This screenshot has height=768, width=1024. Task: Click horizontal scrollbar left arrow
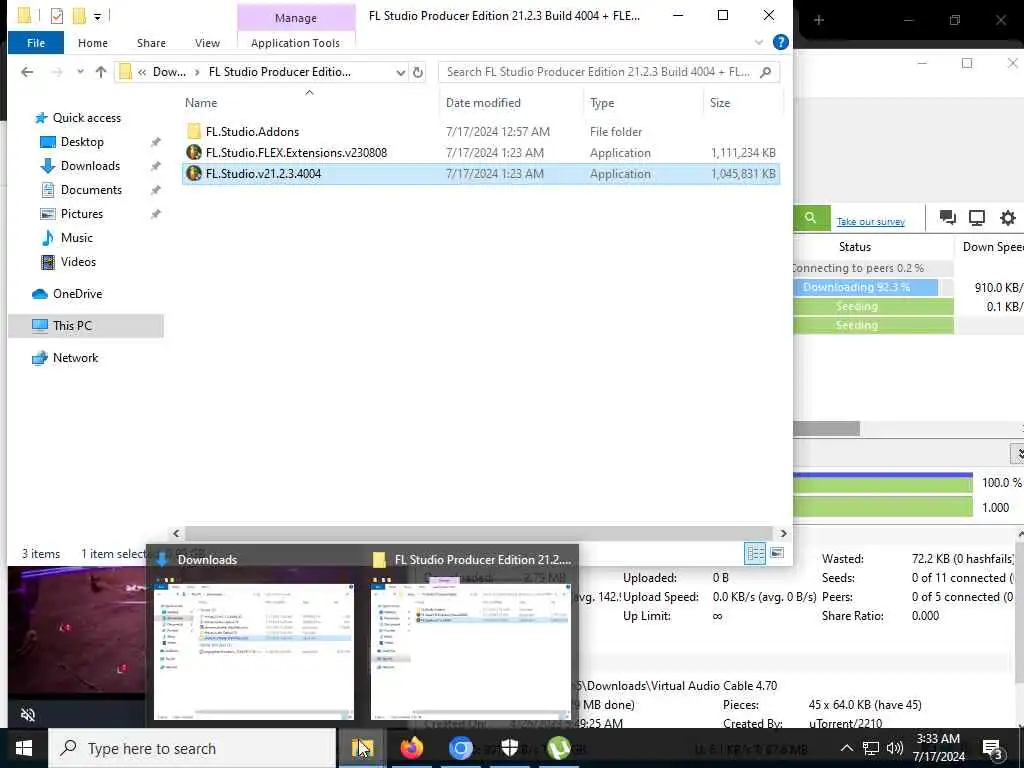pyautogui.click(x=176, y=534)
